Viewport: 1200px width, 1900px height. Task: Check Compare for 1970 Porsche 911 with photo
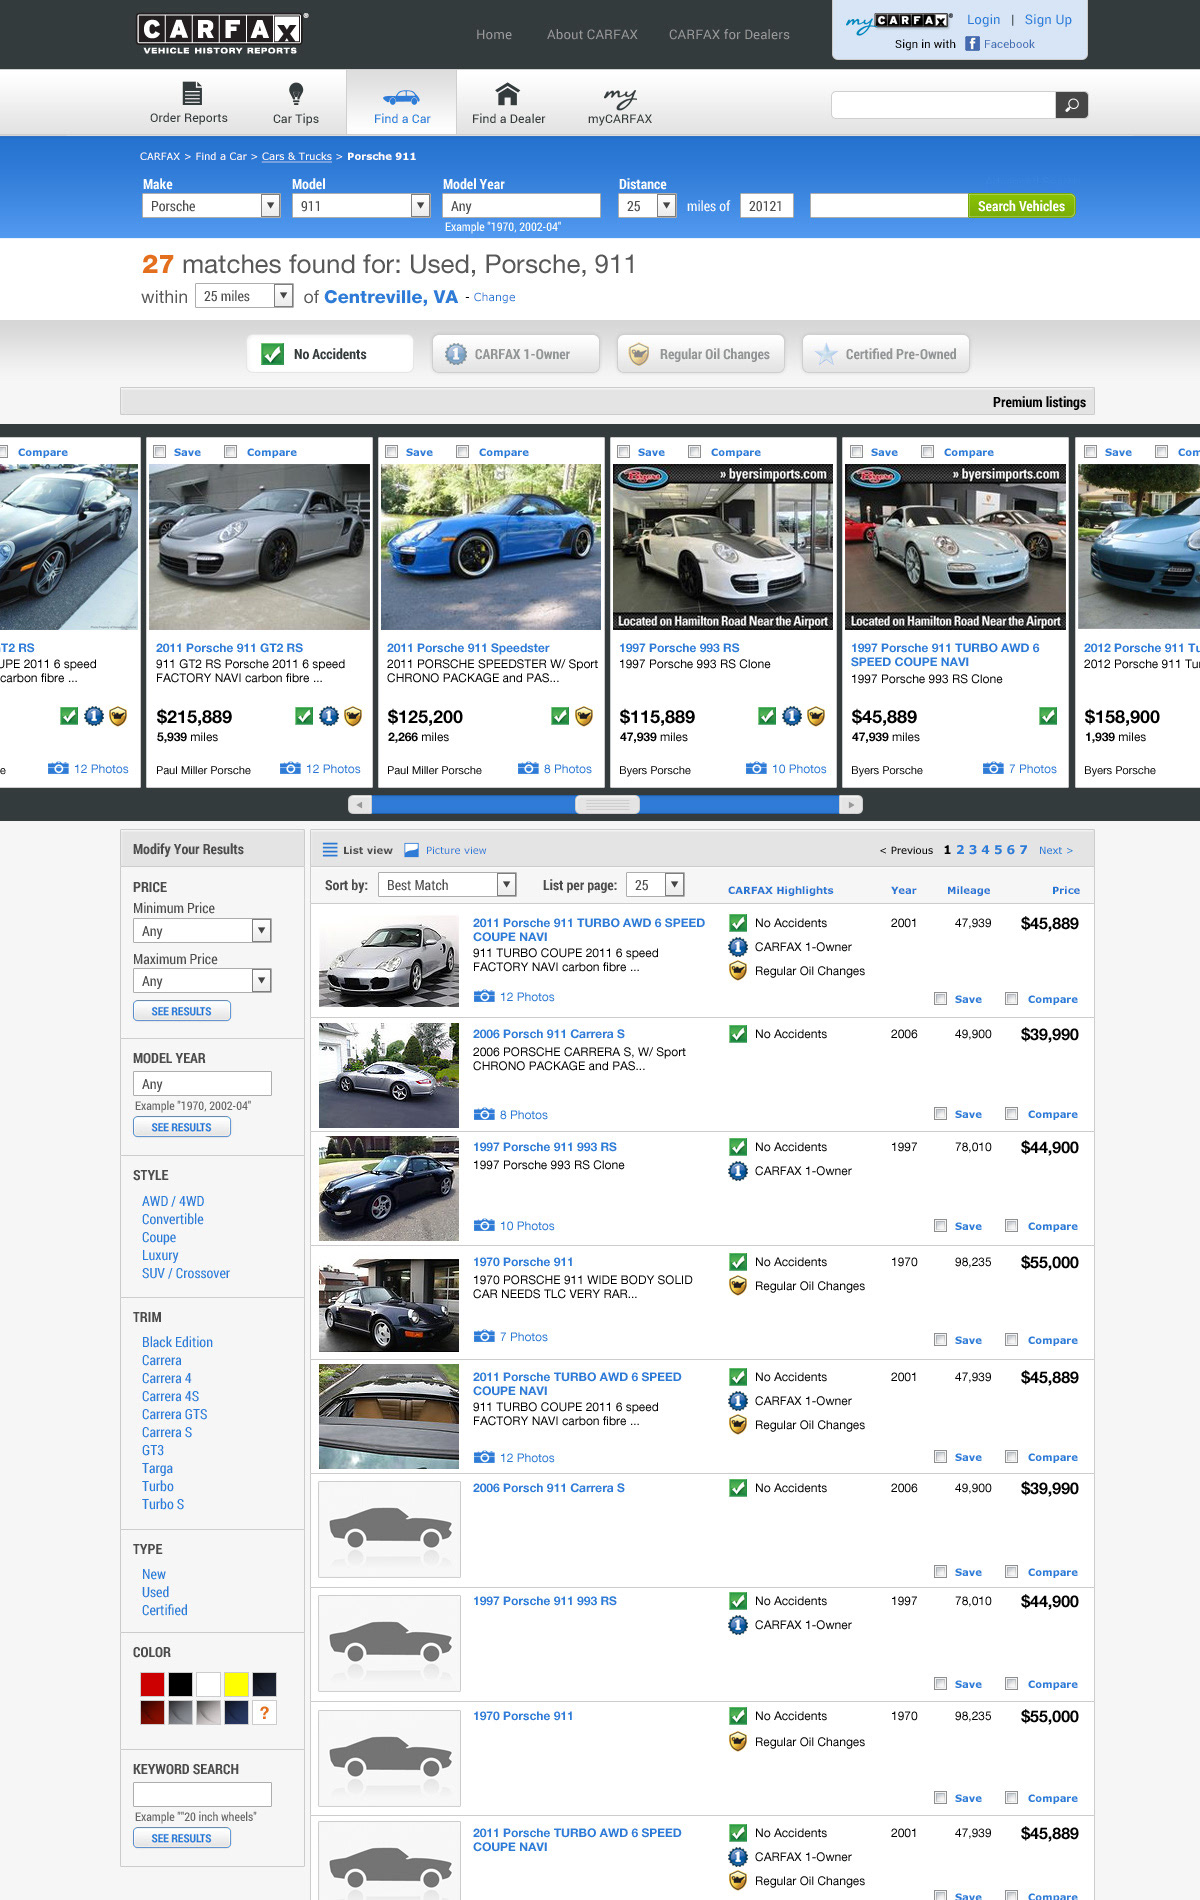click(1011, 1340)
